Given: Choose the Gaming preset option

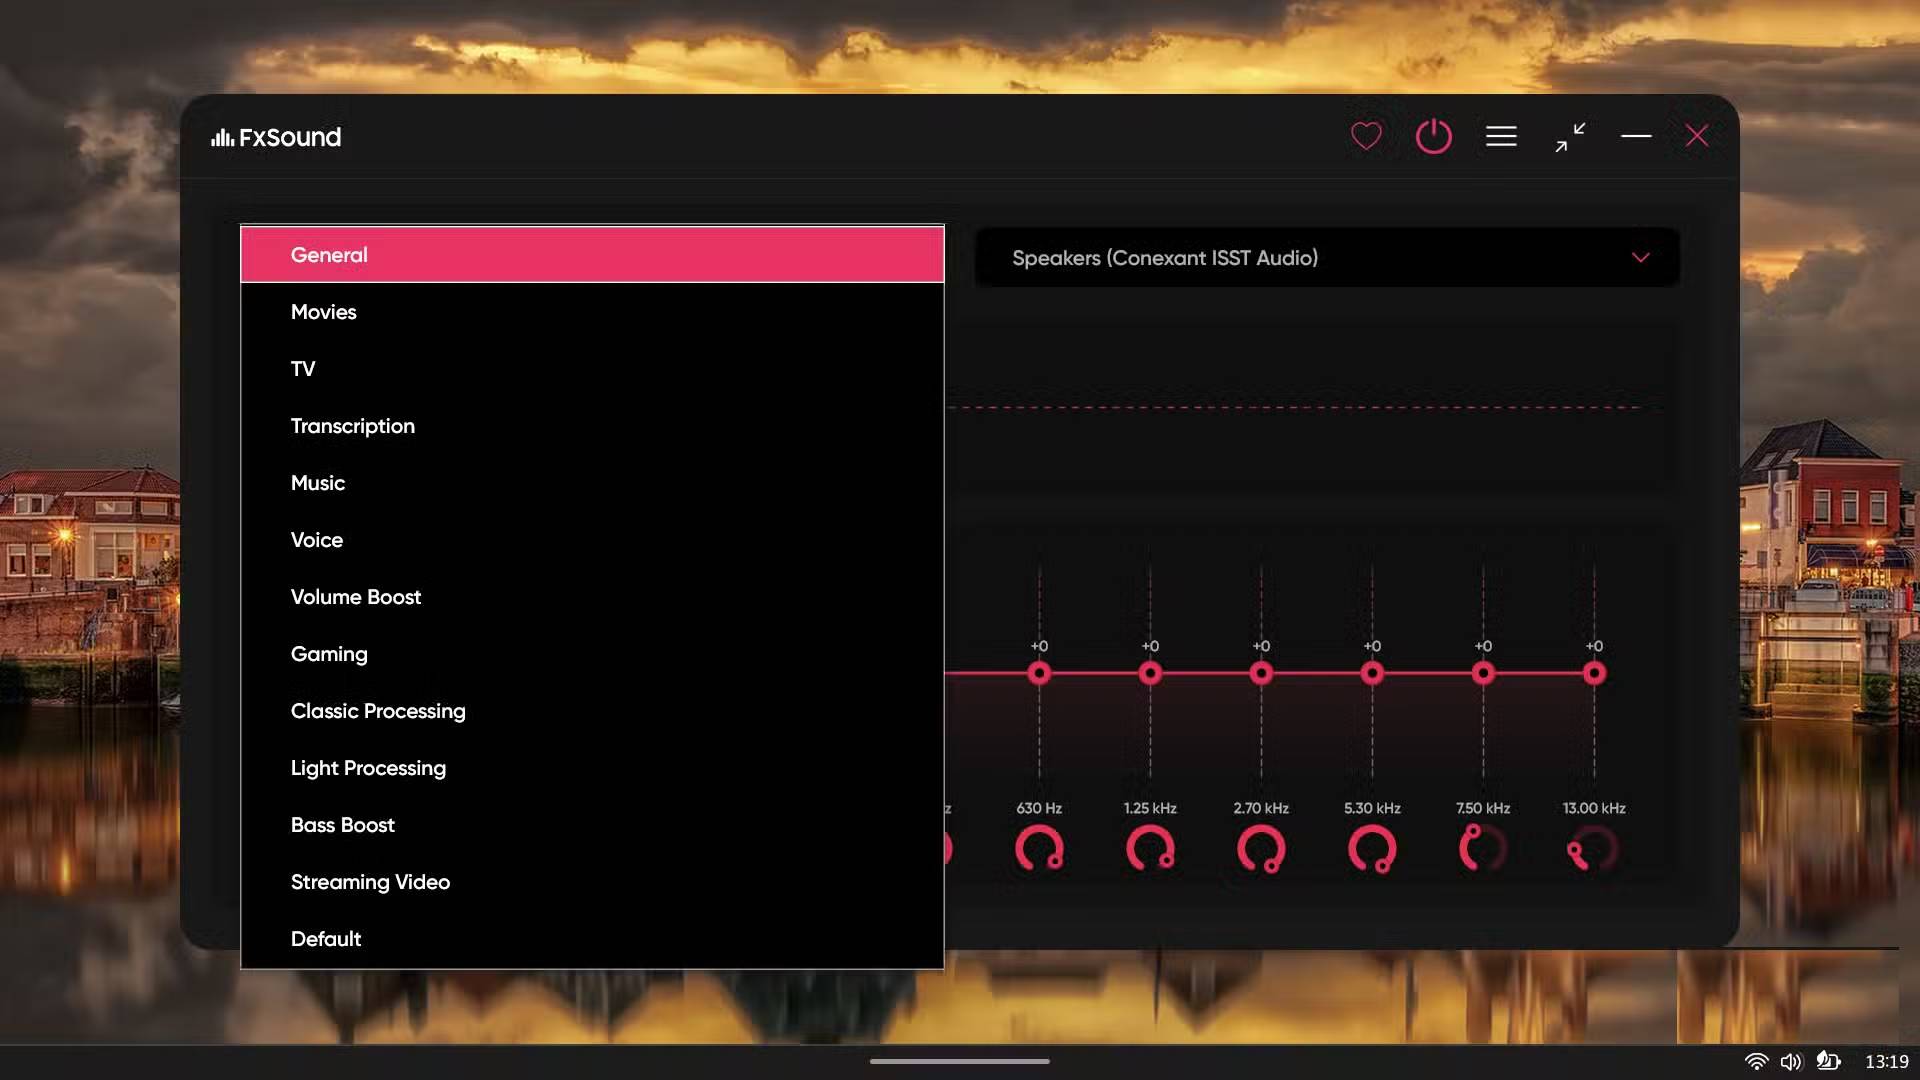Looking at the screenshot, I should click(x=329, y=654).
